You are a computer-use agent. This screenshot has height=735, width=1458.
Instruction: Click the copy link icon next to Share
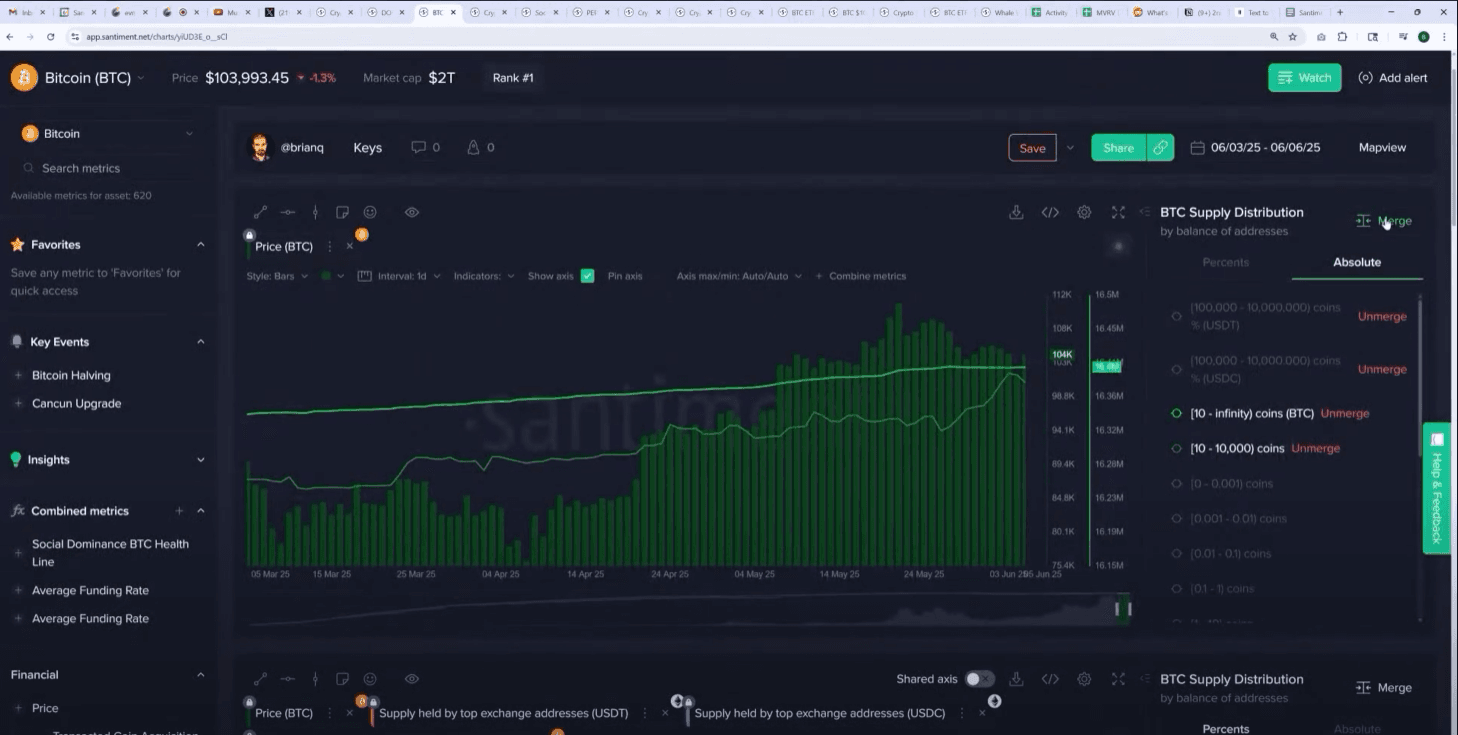[1160, 148]
